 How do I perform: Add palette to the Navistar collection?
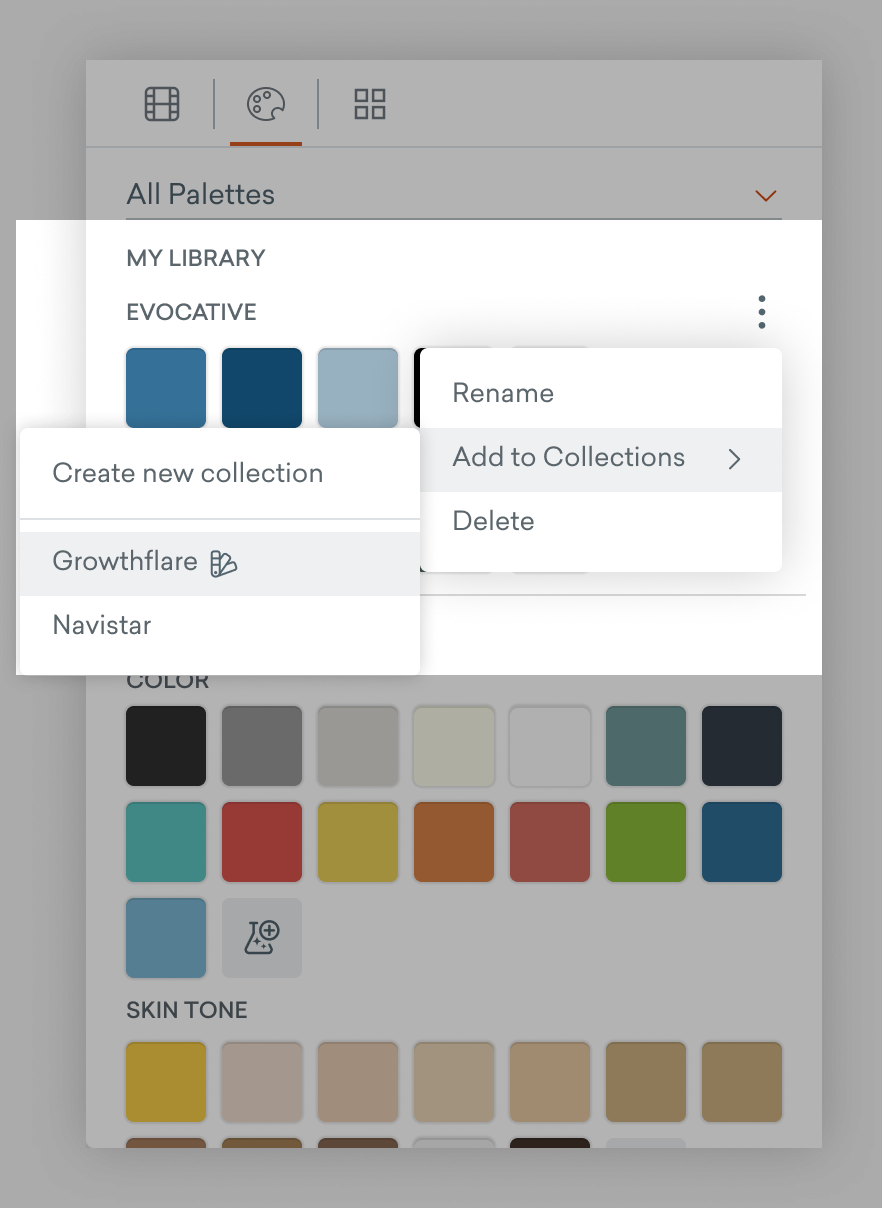101,625
